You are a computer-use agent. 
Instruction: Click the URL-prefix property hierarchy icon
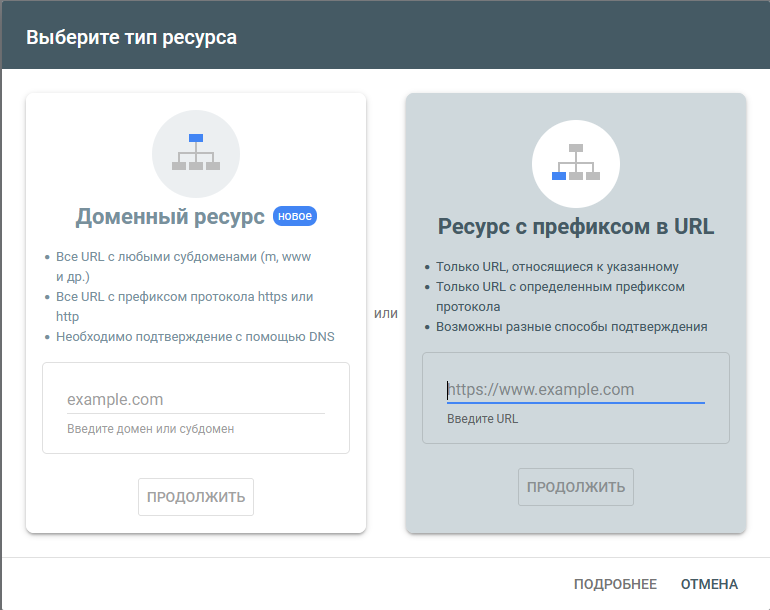point(576,162)
